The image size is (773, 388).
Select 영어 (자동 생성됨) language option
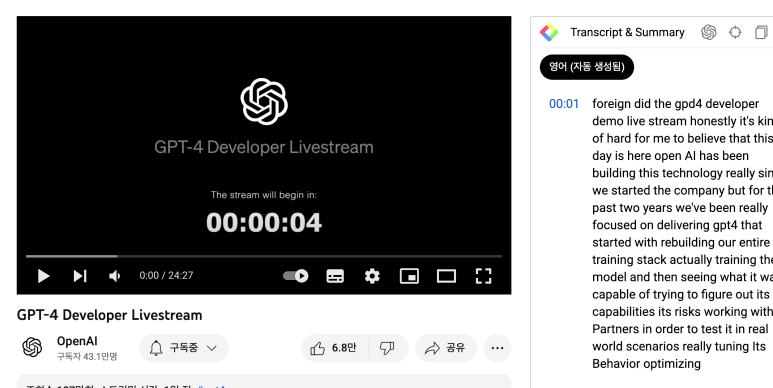tap(587, 67)
